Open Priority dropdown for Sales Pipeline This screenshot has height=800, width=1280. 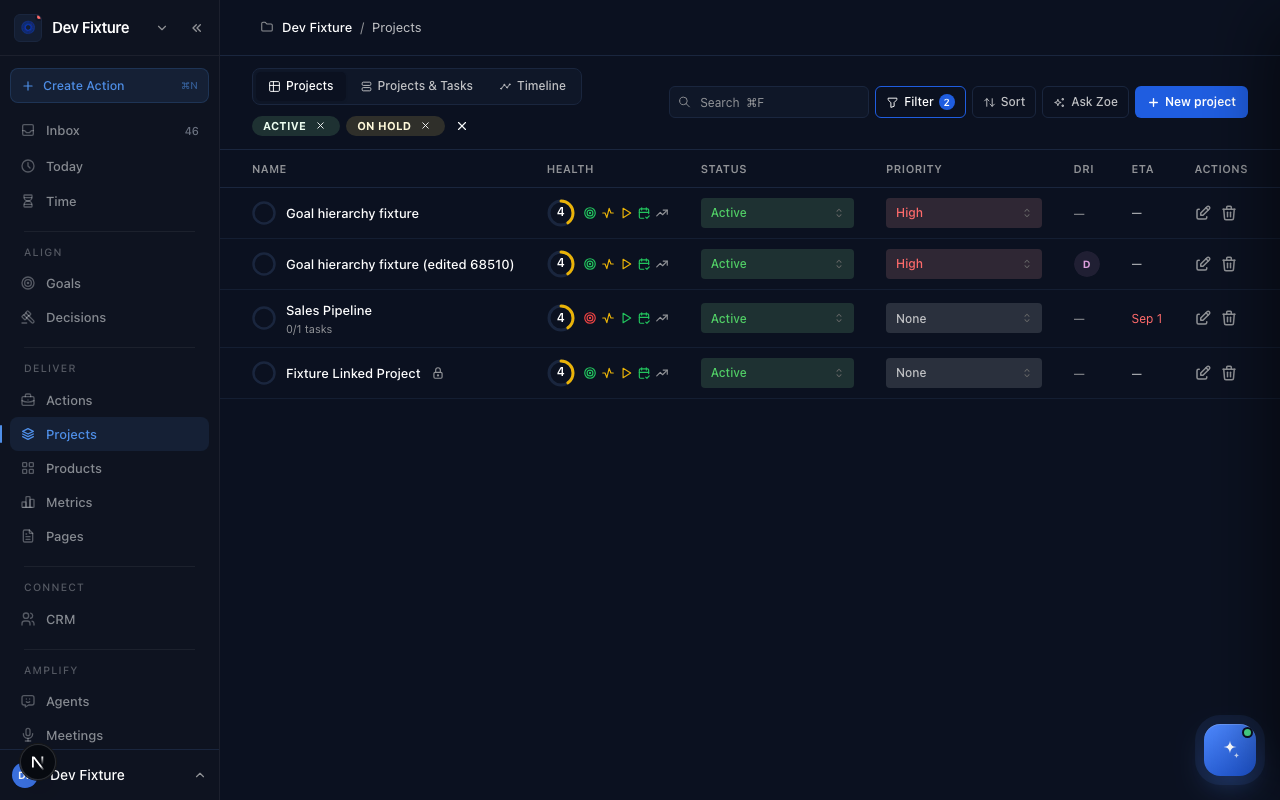pos(964,318)
